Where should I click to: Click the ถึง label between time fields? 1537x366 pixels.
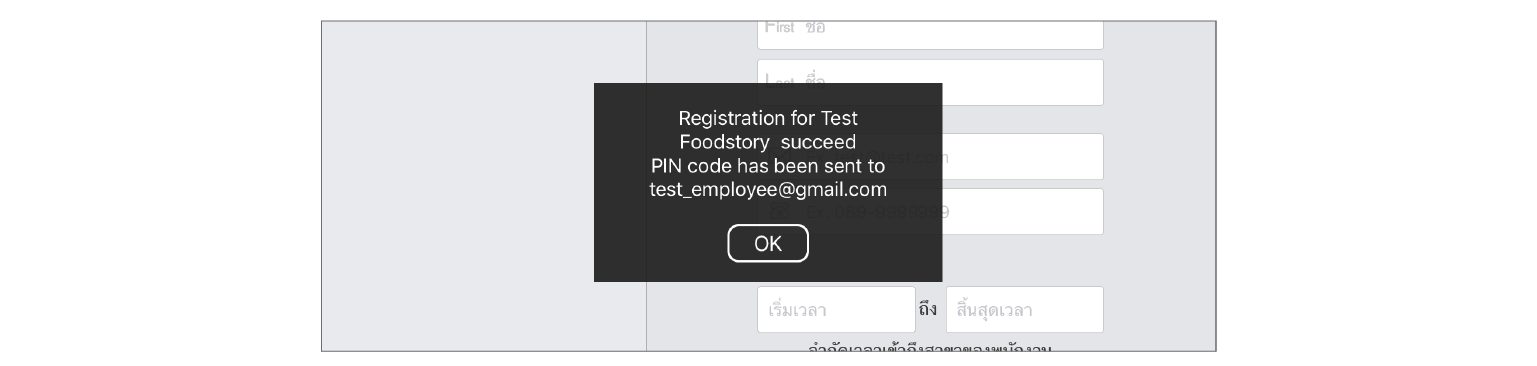tap(928, 309)
